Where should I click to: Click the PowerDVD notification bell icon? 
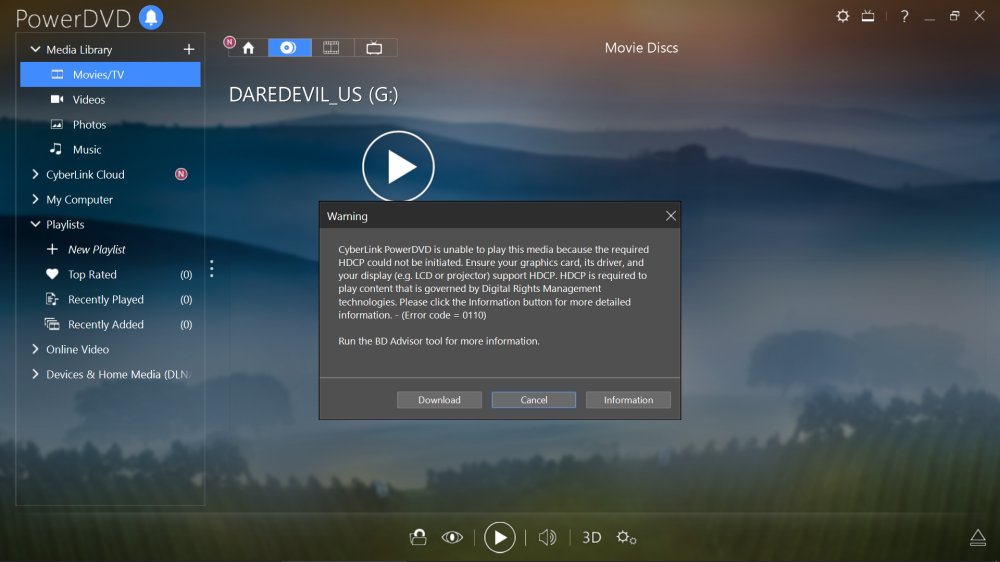click(151, 17)
